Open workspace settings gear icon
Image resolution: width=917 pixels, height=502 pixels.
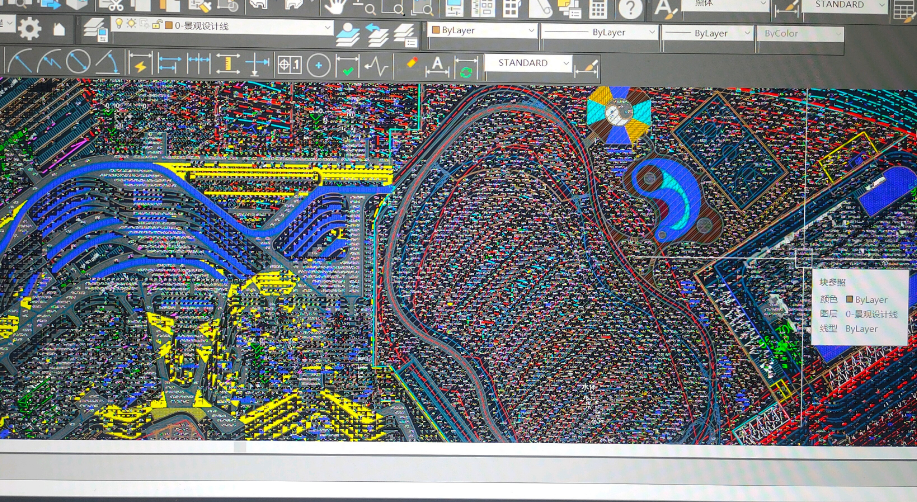point(29,29)
